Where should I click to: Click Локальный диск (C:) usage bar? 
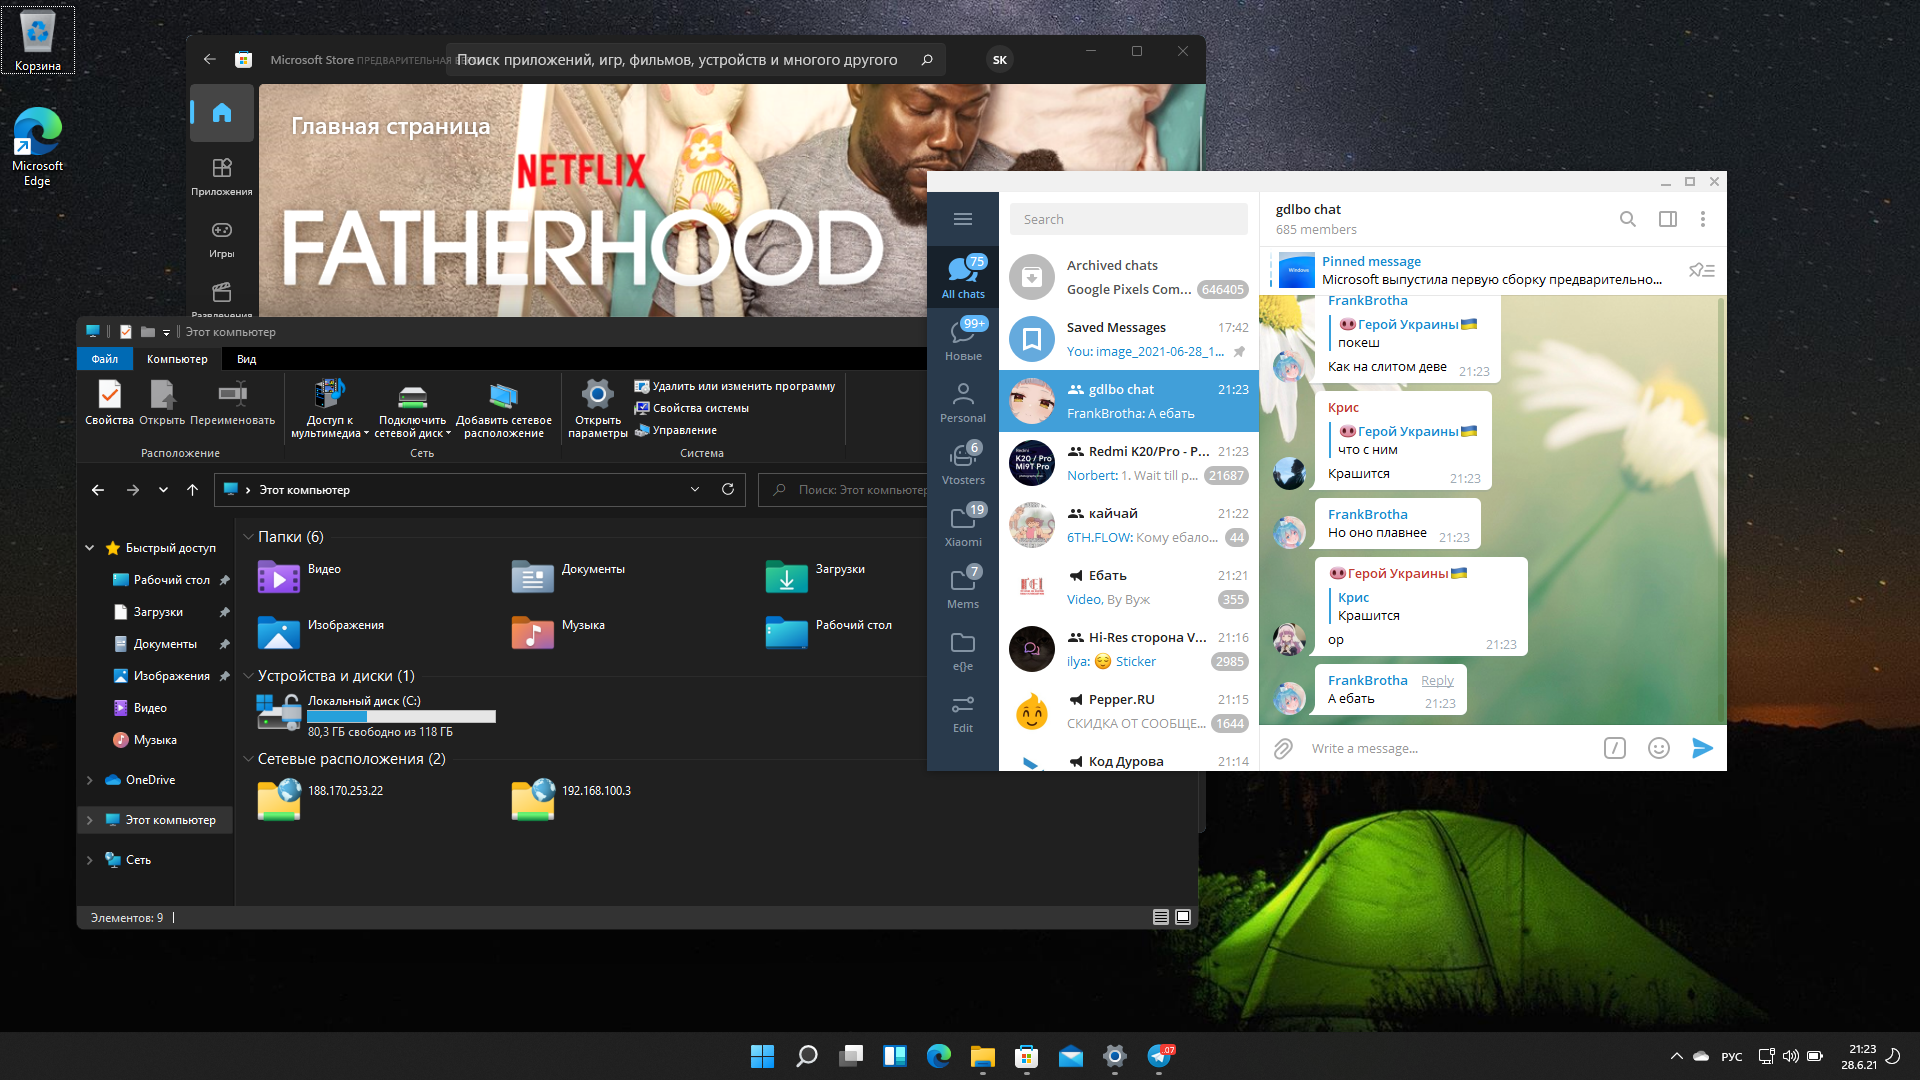tap(401, 716)
